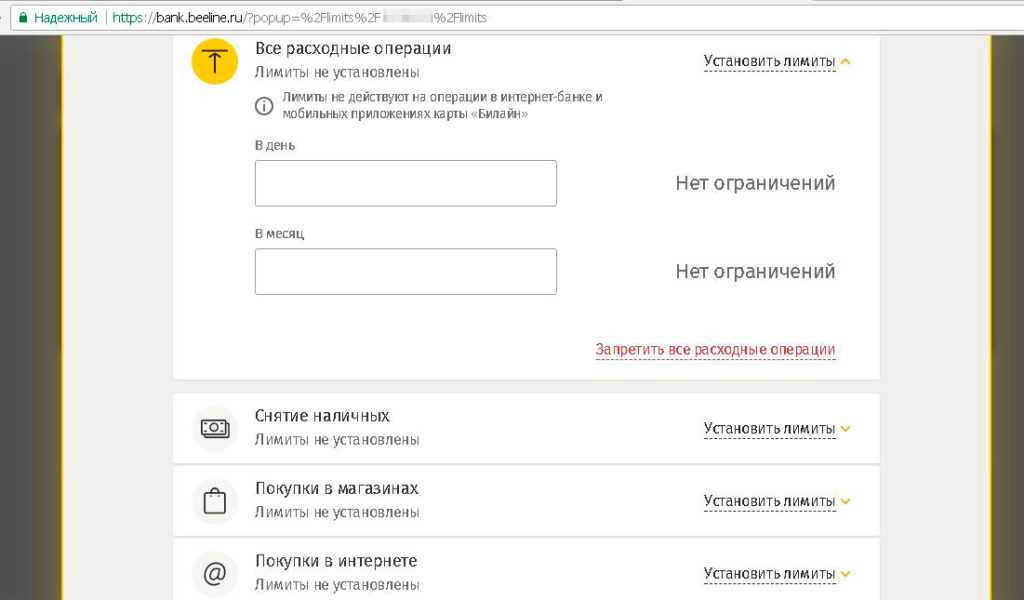Expand limits for Покупки в интернете

click(776, 574)
